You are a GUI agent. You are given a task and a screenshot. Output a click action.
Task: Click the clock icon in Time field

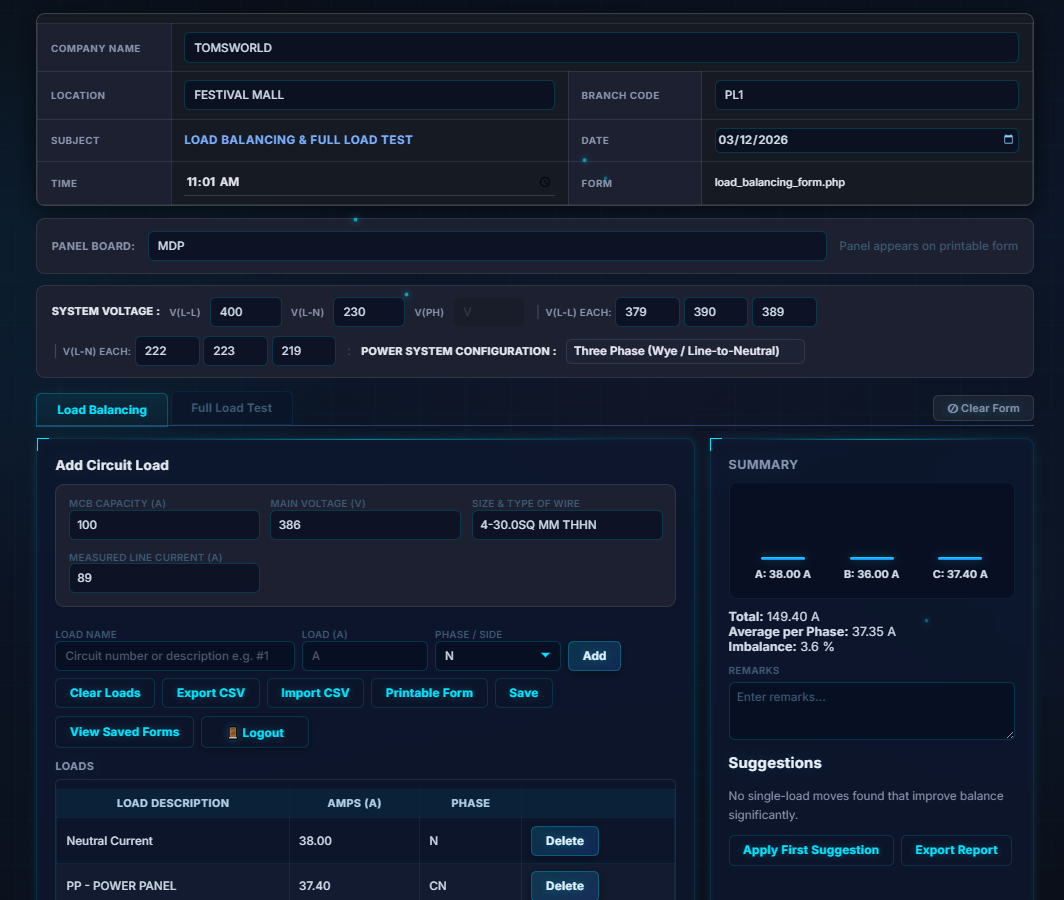(544, 182)
